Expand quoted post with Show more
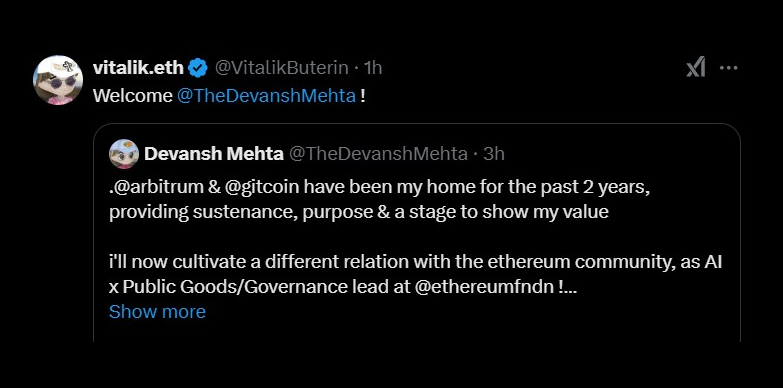Image resolution: width=783 pixels, height=388 pixels. pyautogui.click(x=157, y=312)
